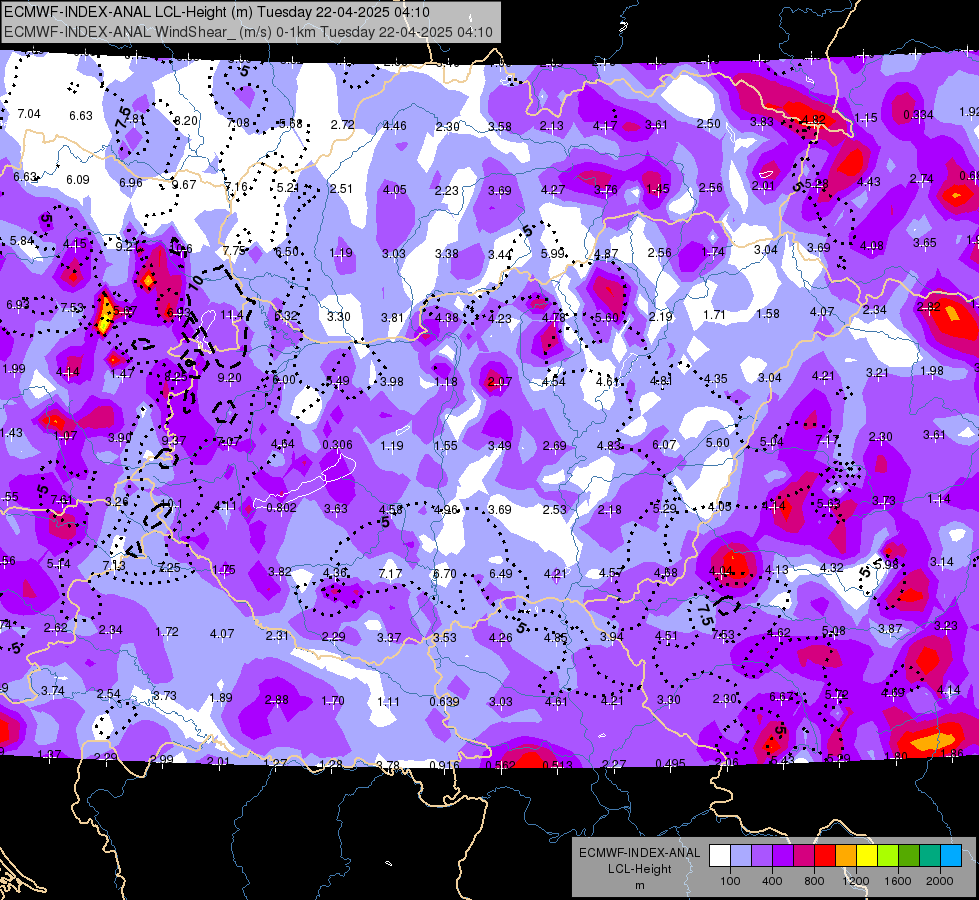Click the wind shear value '6.49'

501,573
